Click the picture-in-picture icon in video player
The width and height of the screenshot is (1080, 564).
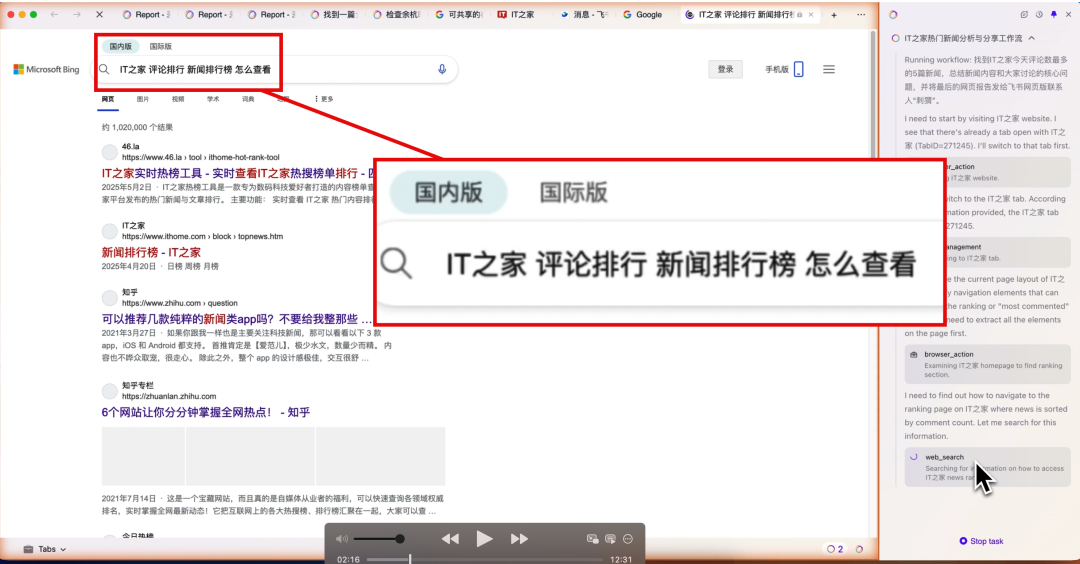(592, 539)
